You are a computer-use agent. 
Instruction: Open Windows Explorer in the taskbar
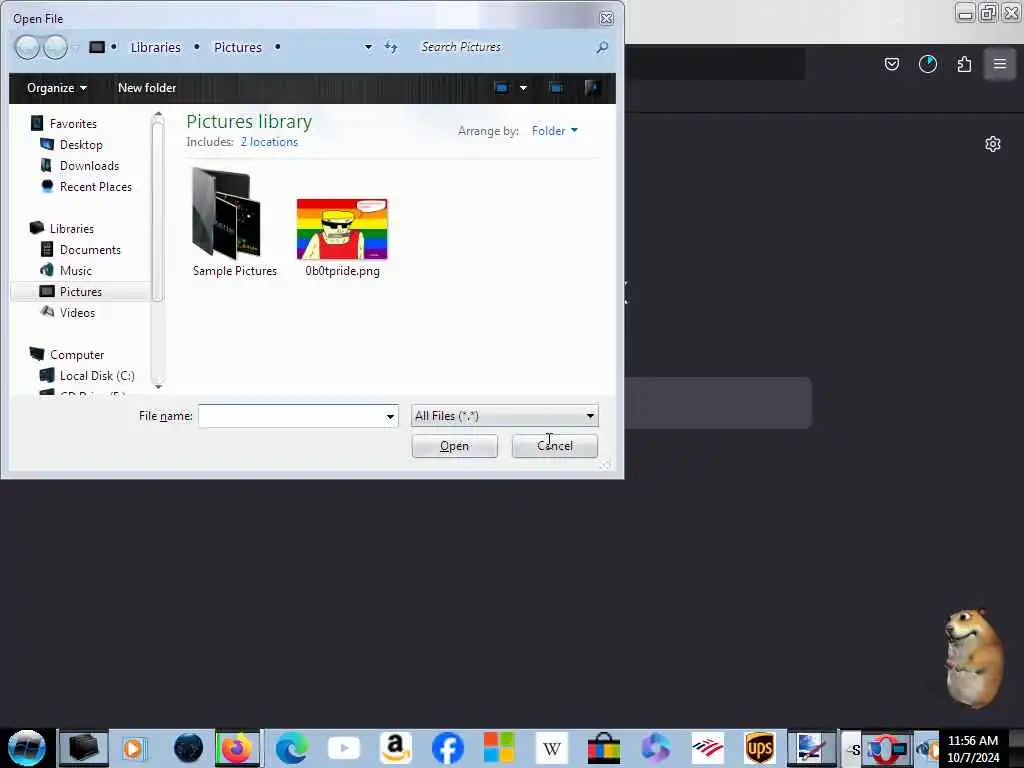click(x=84, y=748)
